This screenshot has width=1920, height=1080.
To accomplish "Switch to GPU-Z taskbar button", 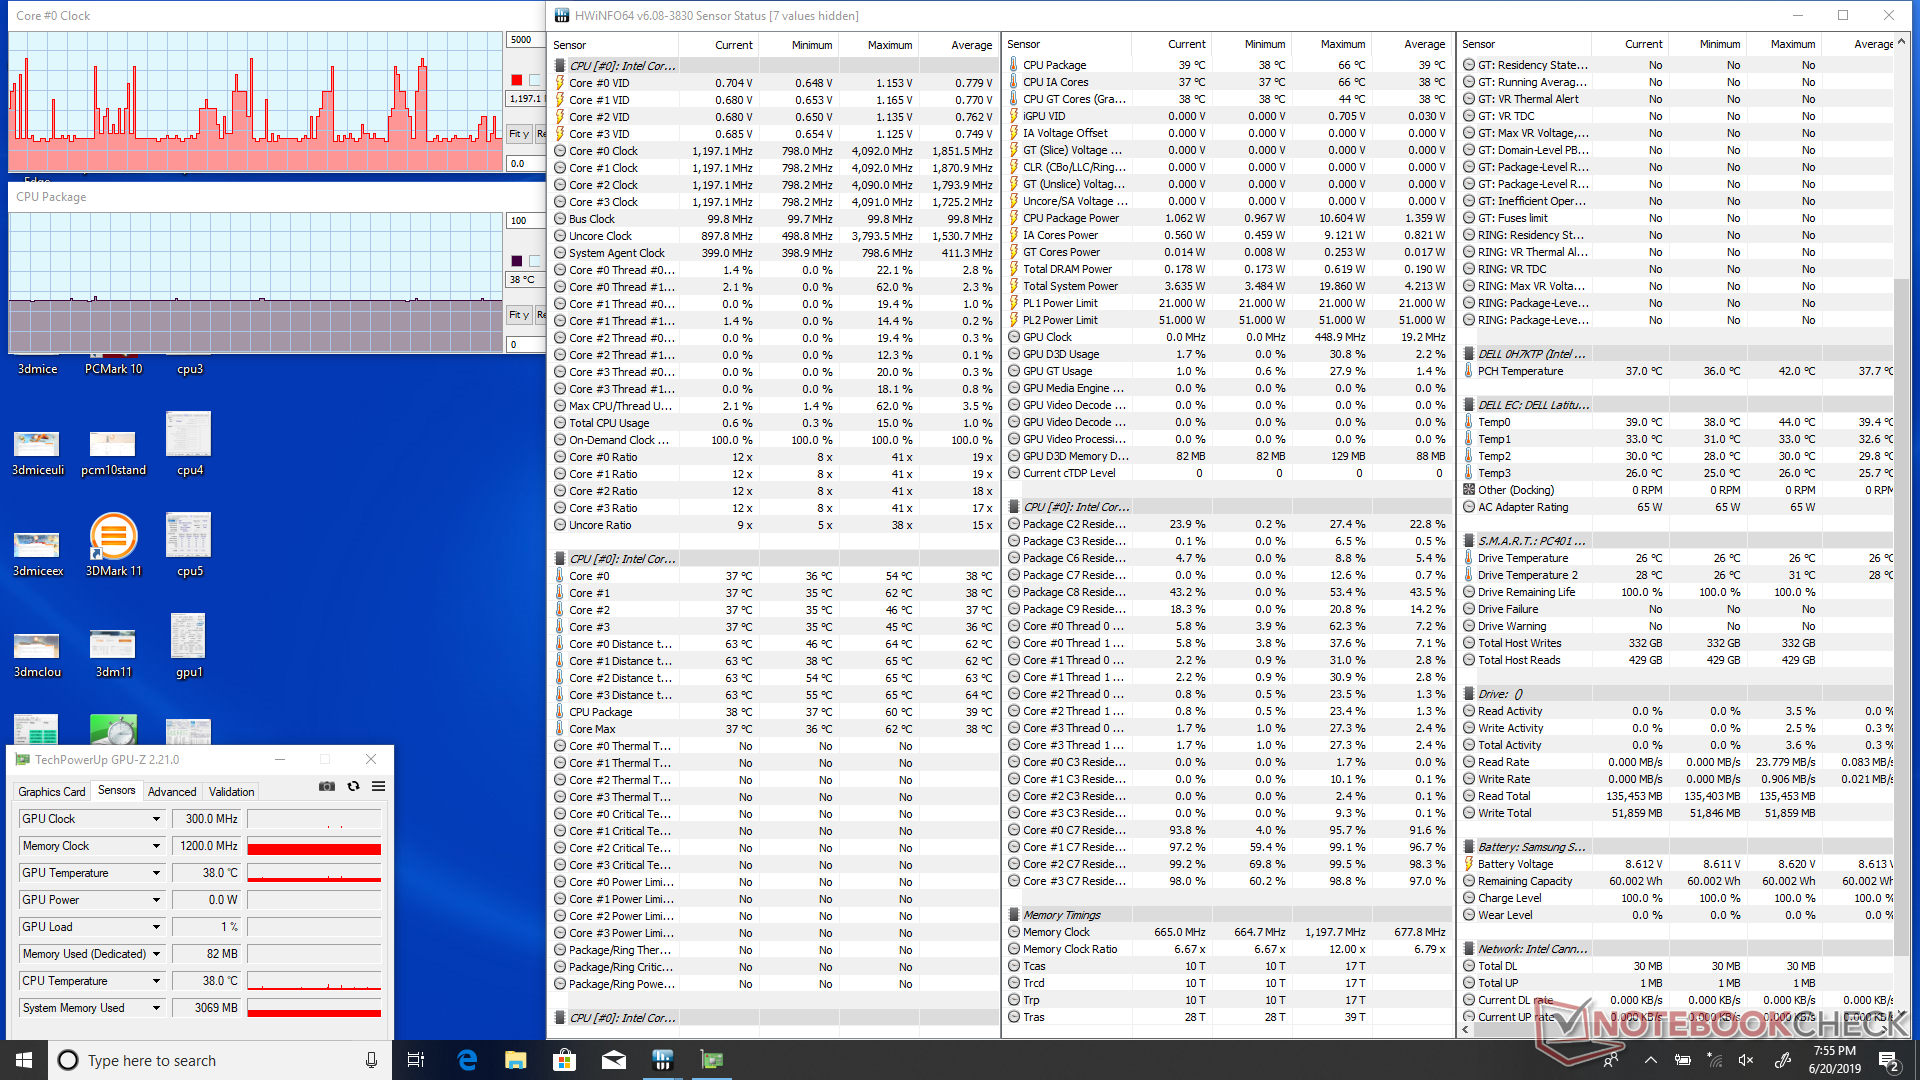I will click(711, 1060).
